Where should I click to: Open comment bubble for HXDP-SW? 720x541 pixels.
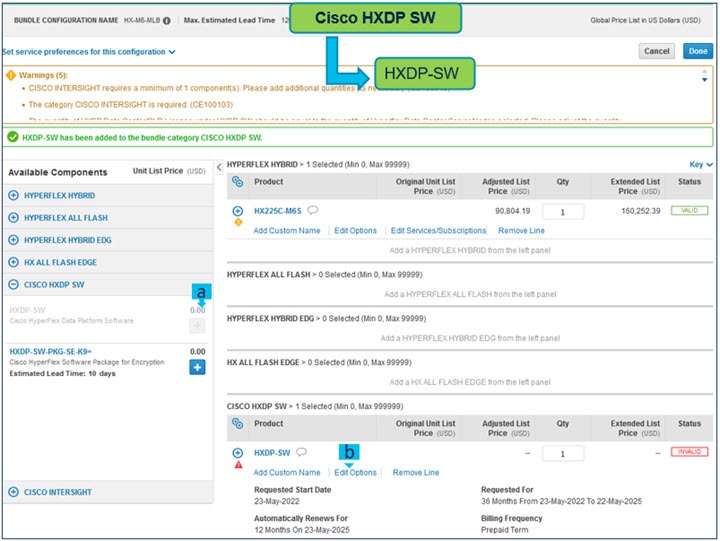[301, 452]
